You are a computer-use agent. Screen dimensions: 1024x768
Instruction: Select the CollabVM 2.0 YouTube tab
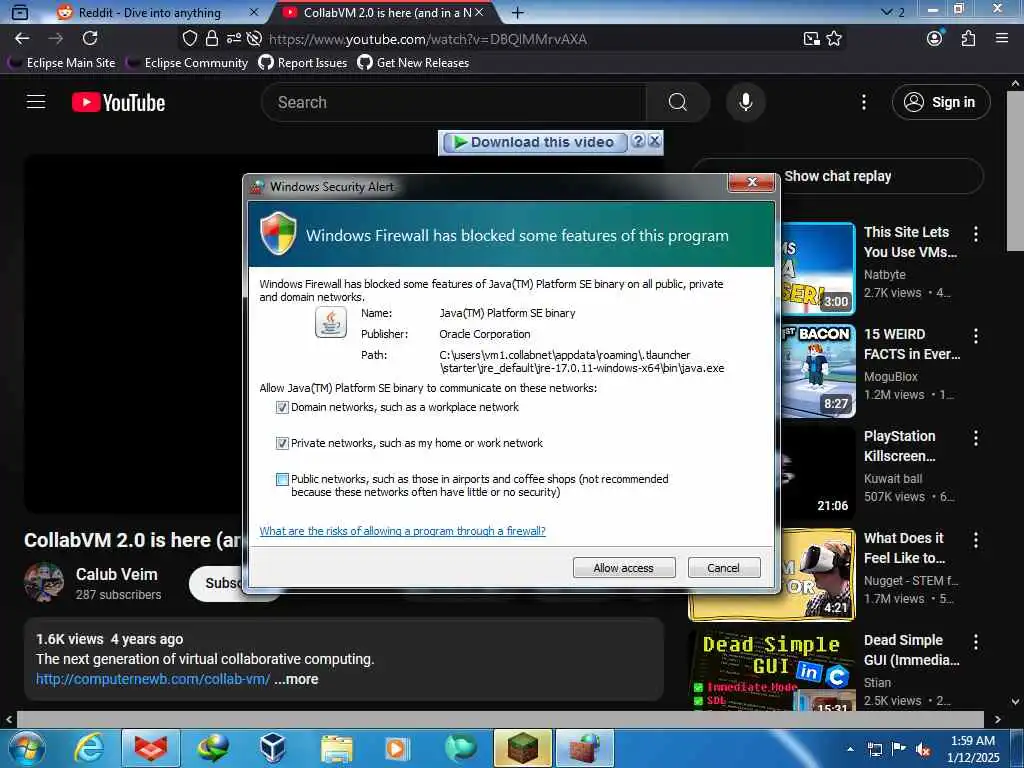point(384,12)
